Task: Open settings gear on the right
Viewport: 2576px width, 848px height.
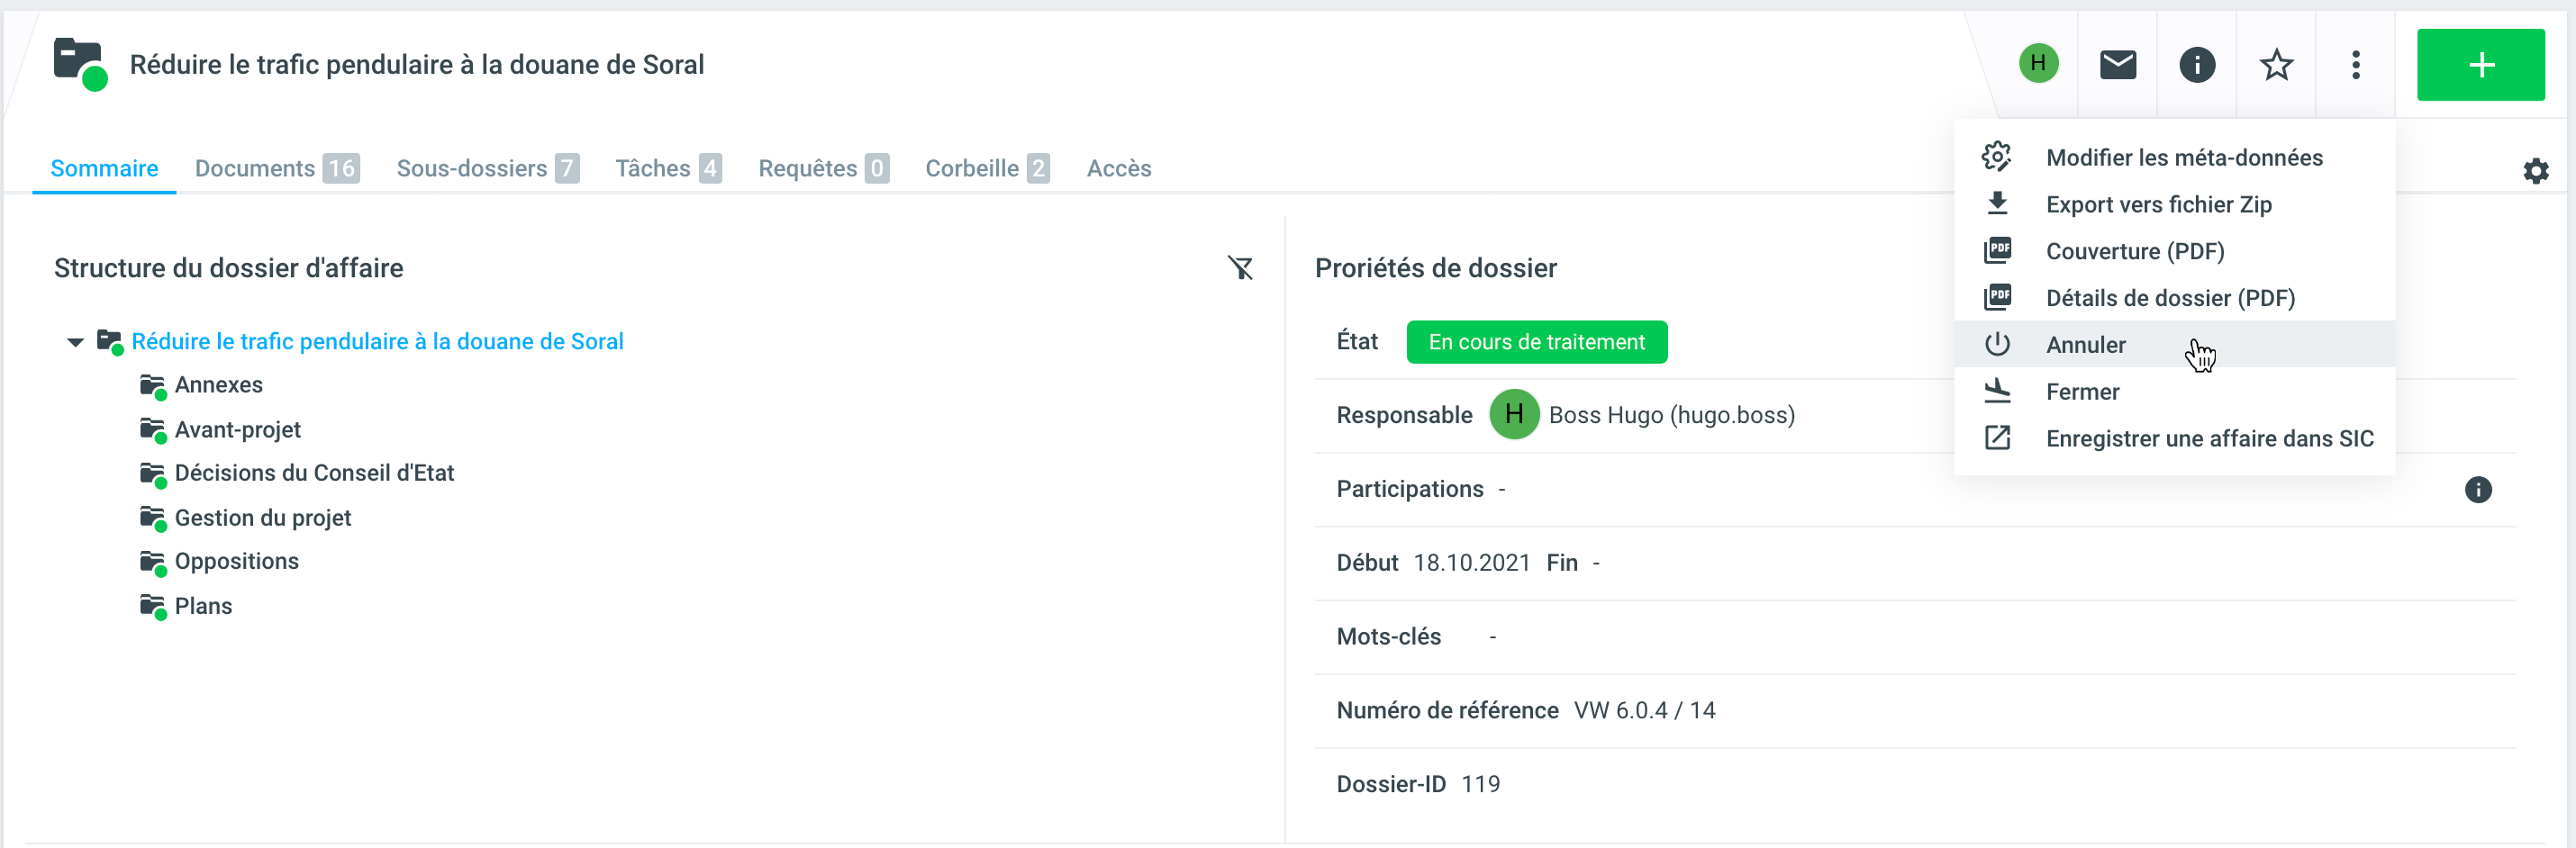Action: tap(2535, 171)
